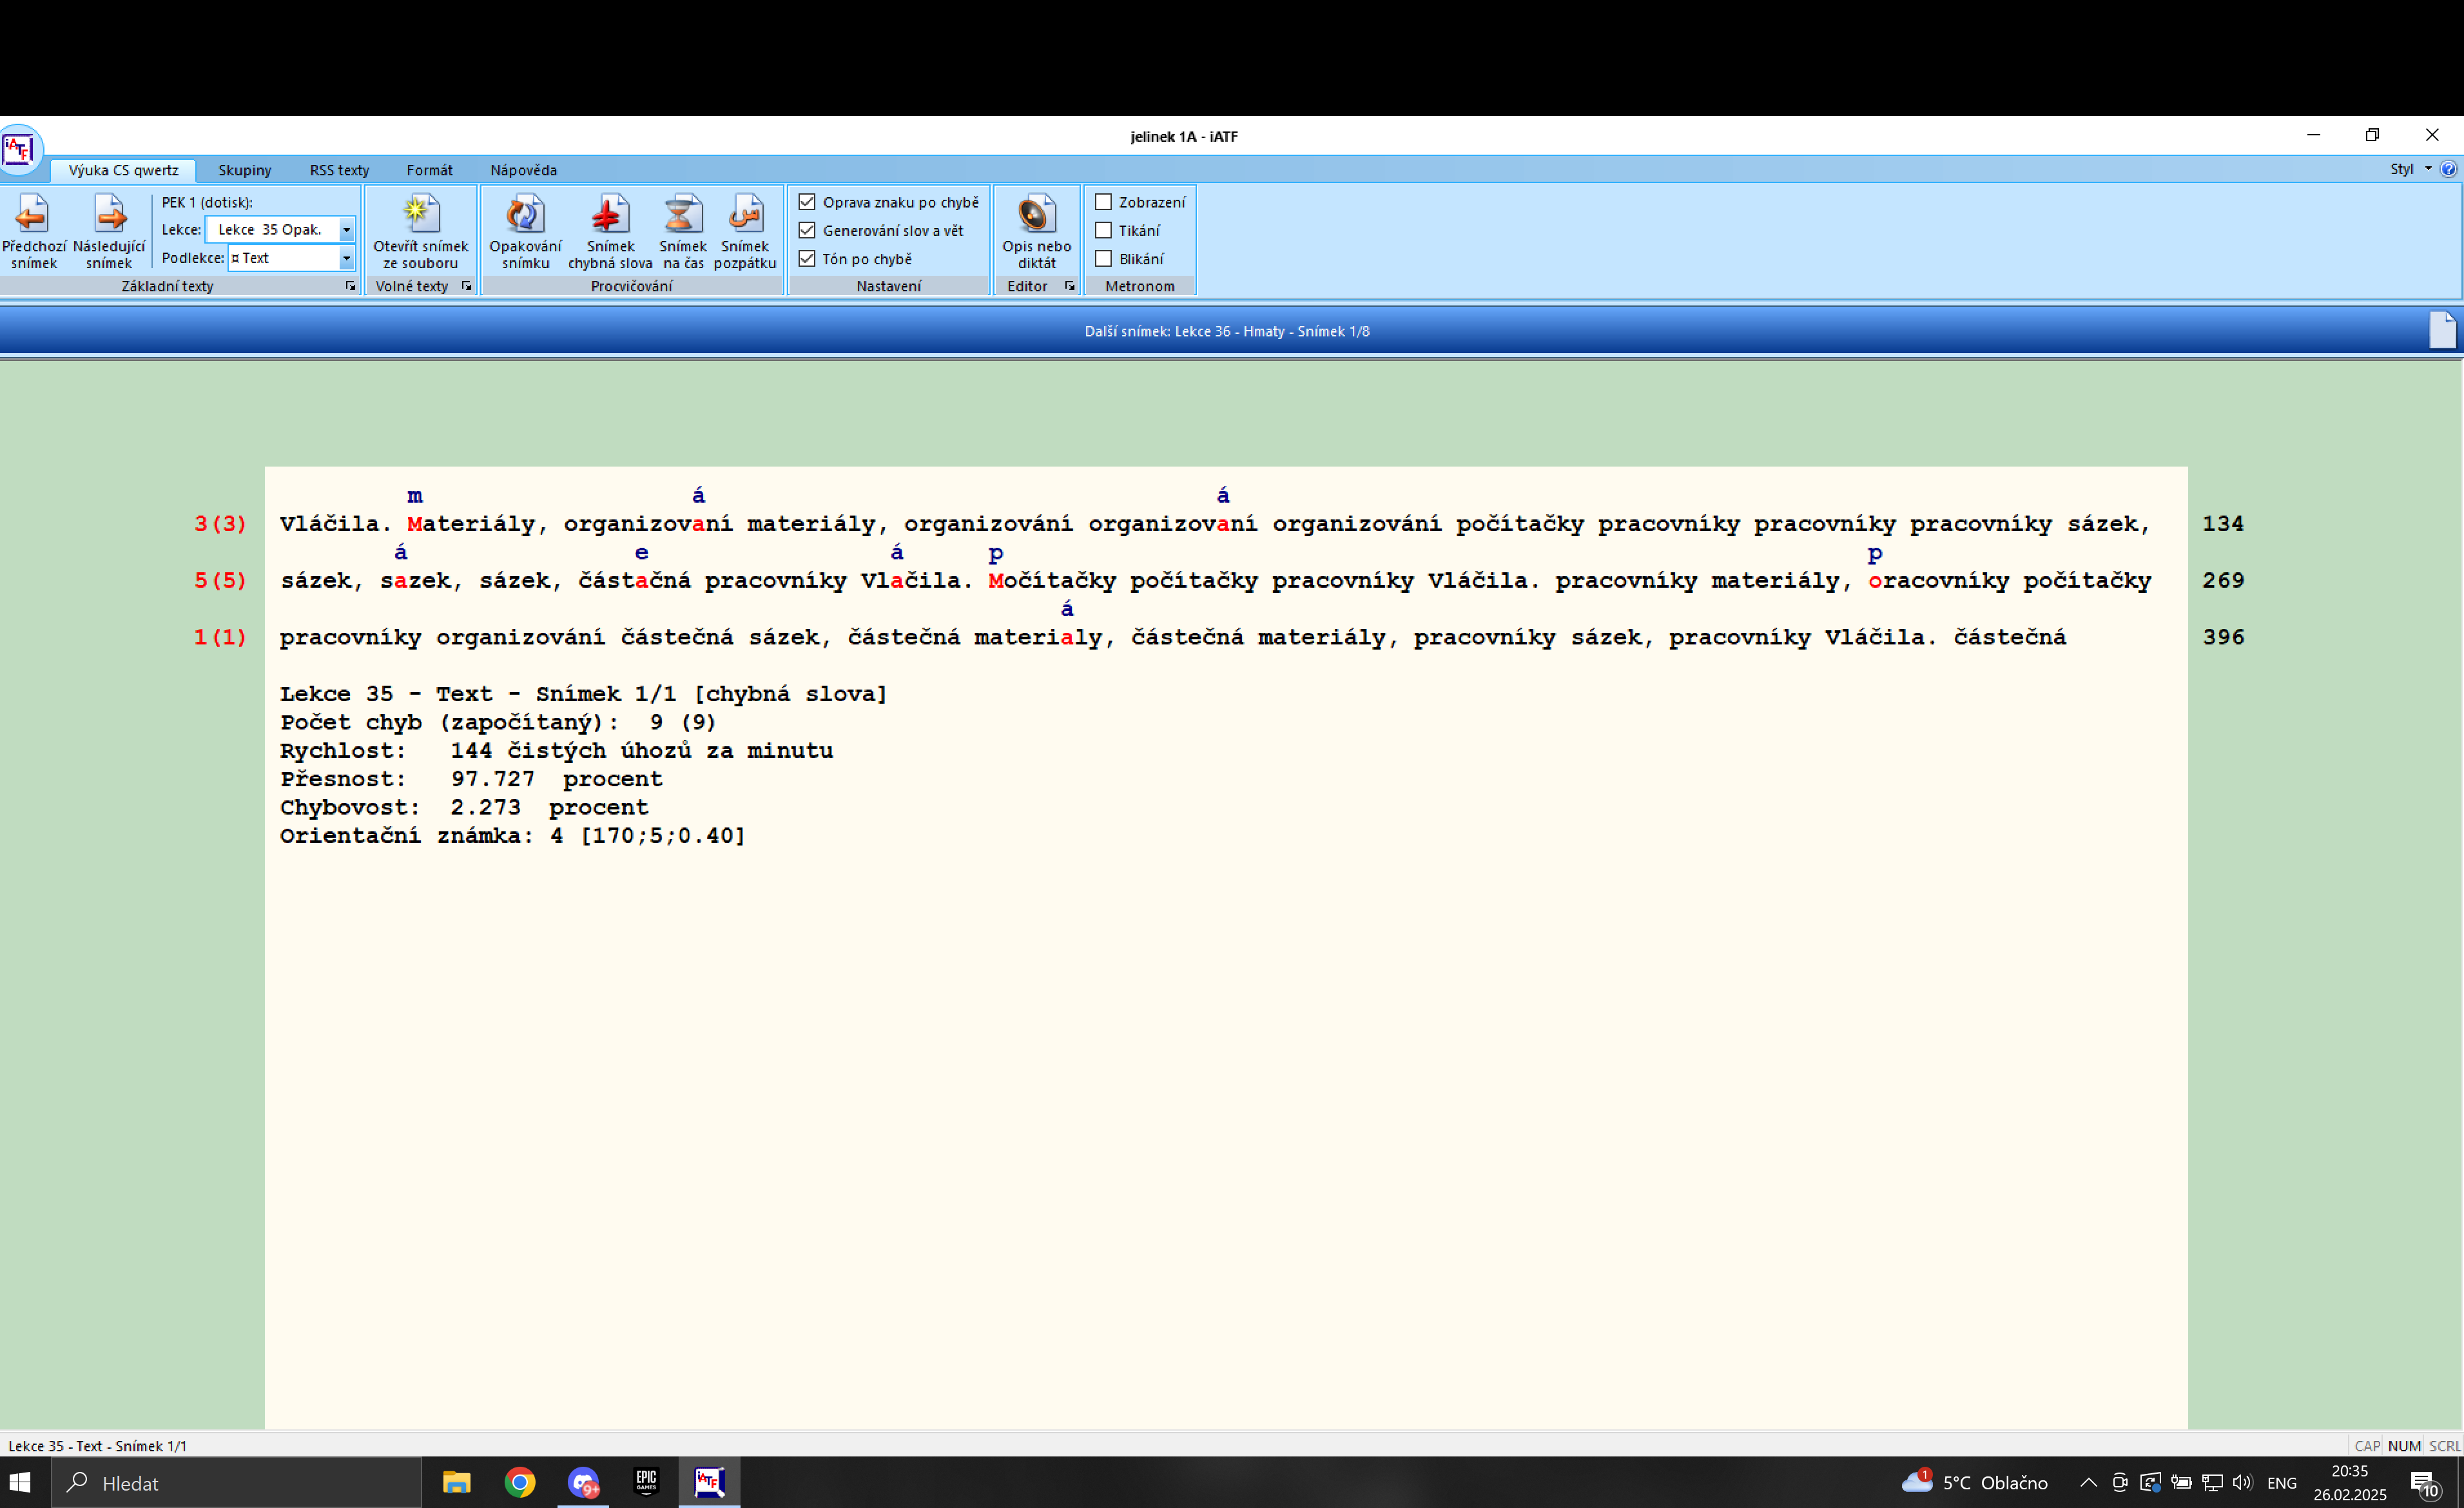Switch to the Skupiny tab
Image resolution: width=2464 pixels, height=1508 pixels.
(244, 170)
